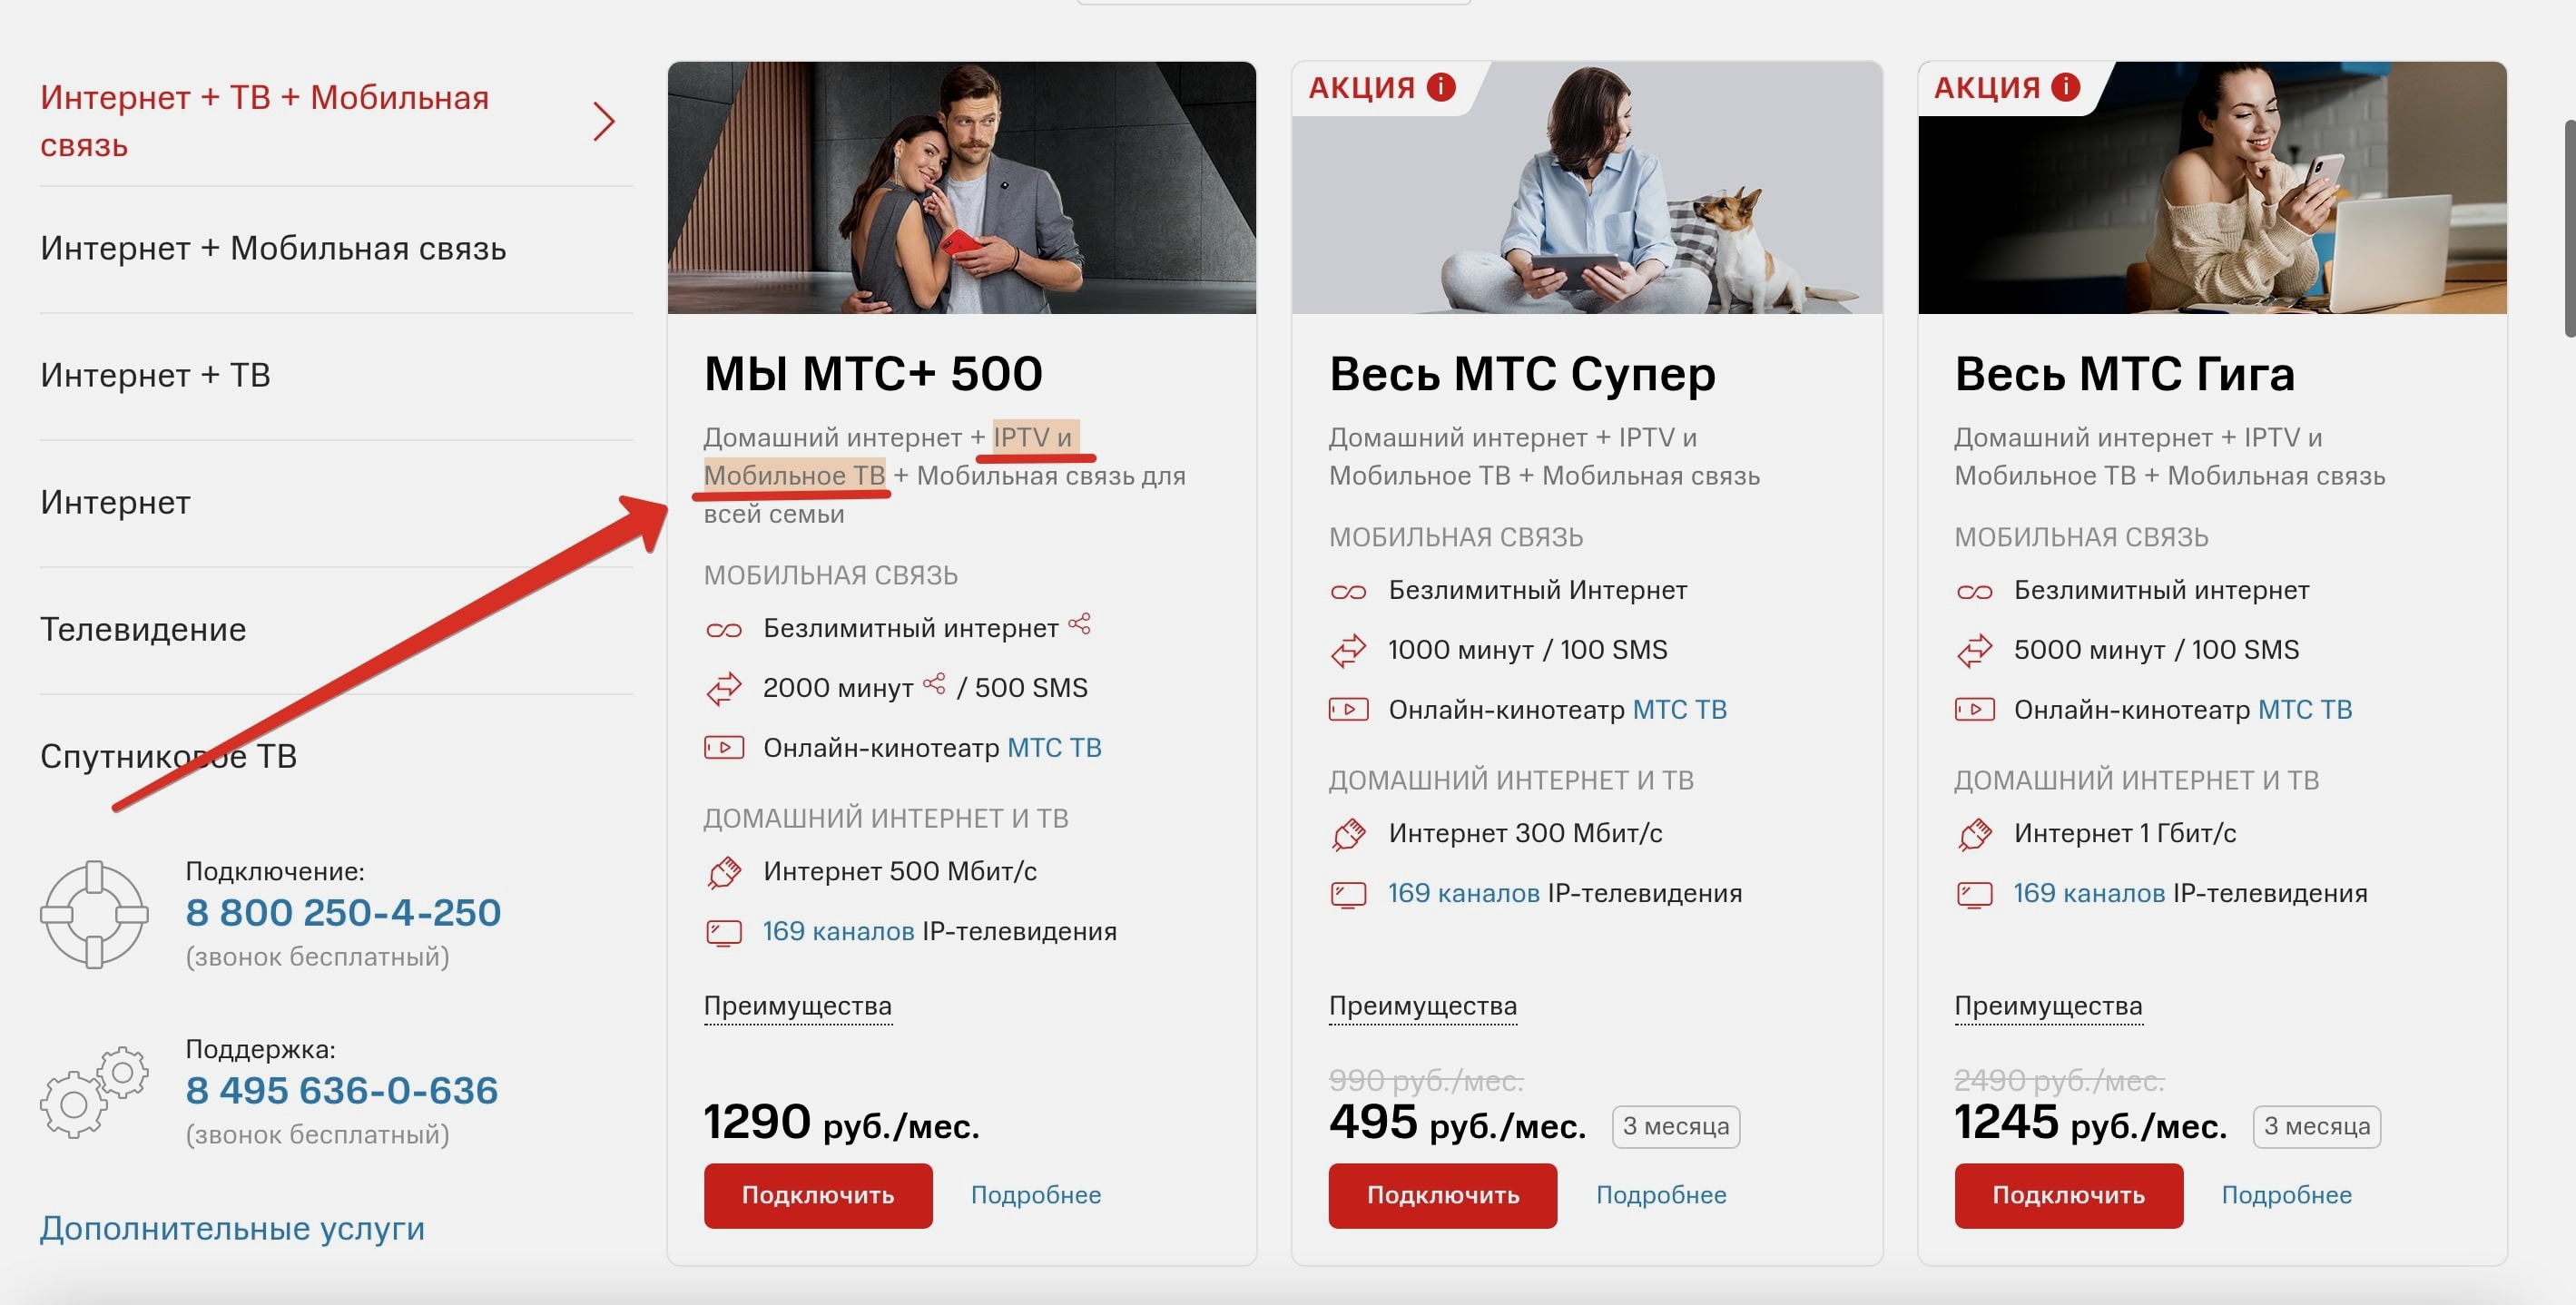Viewport: 2576px width, 1305px height.
Task: Click the TV icon beside 169 каналов in МЫ МТС+ 500
Action: 724,932
